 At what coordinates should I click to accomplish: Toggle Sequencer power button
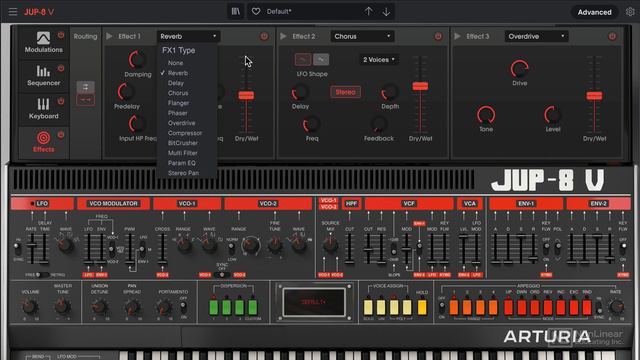[x=61, y=68]
